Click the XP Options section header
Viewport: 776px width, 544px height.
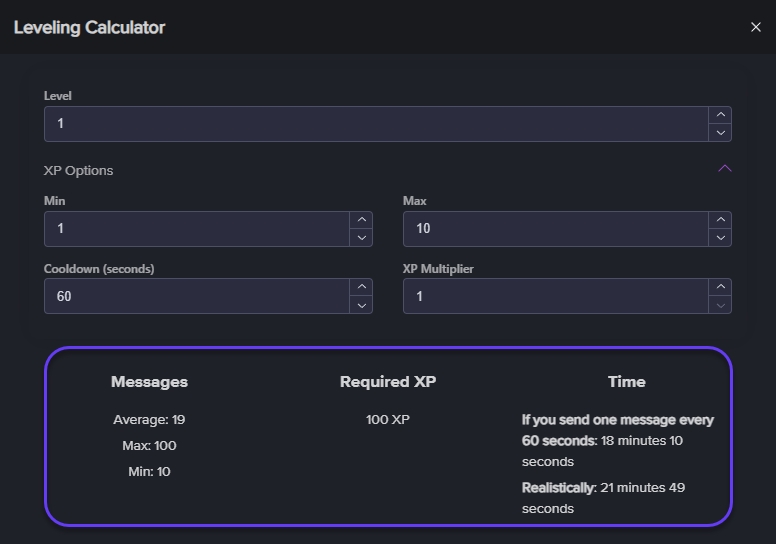(79, 170)
